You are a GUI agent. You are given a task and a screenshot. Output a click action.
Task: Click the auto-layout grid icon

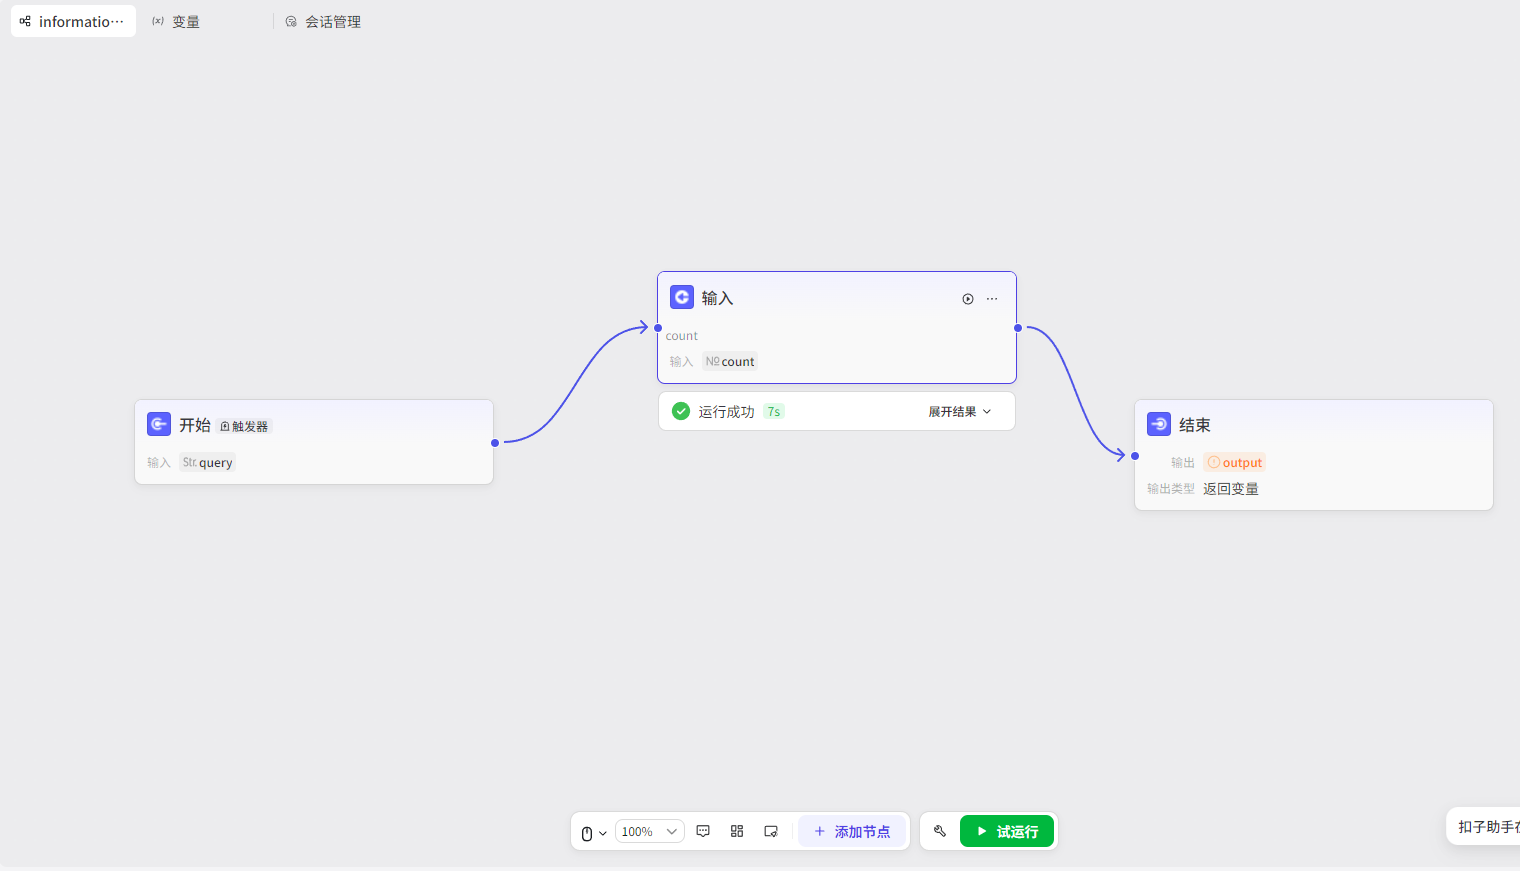tap(737, 831)
